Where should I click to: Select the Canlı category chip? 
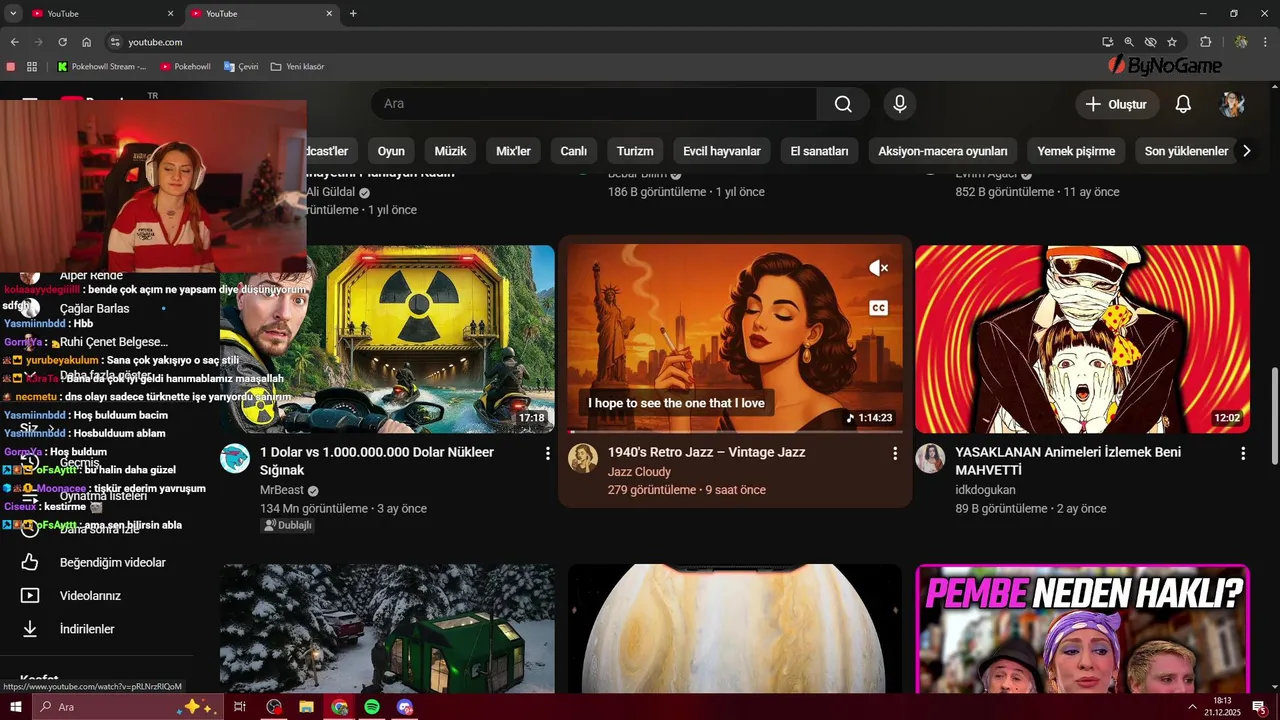pos(573,151)
